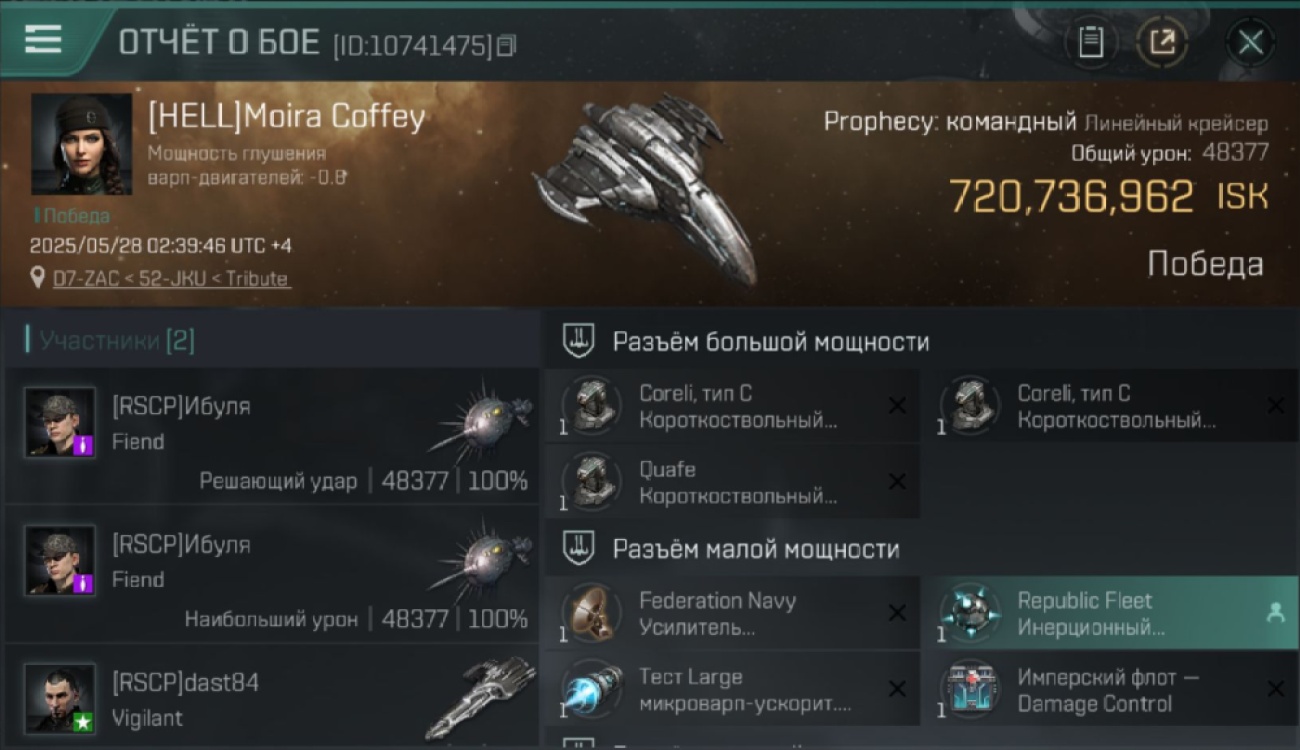Screen dimensions: 1300x750
Task: Click the X beside the Quafe module
Action: click(897, 482)
